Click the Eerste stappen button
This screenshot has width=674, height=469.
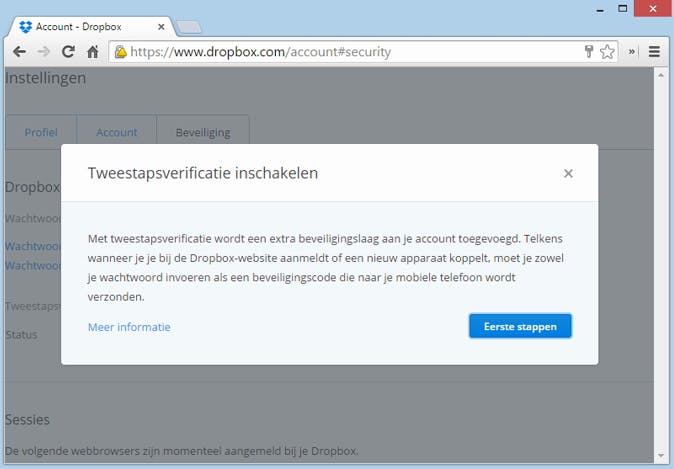[520, 326]
